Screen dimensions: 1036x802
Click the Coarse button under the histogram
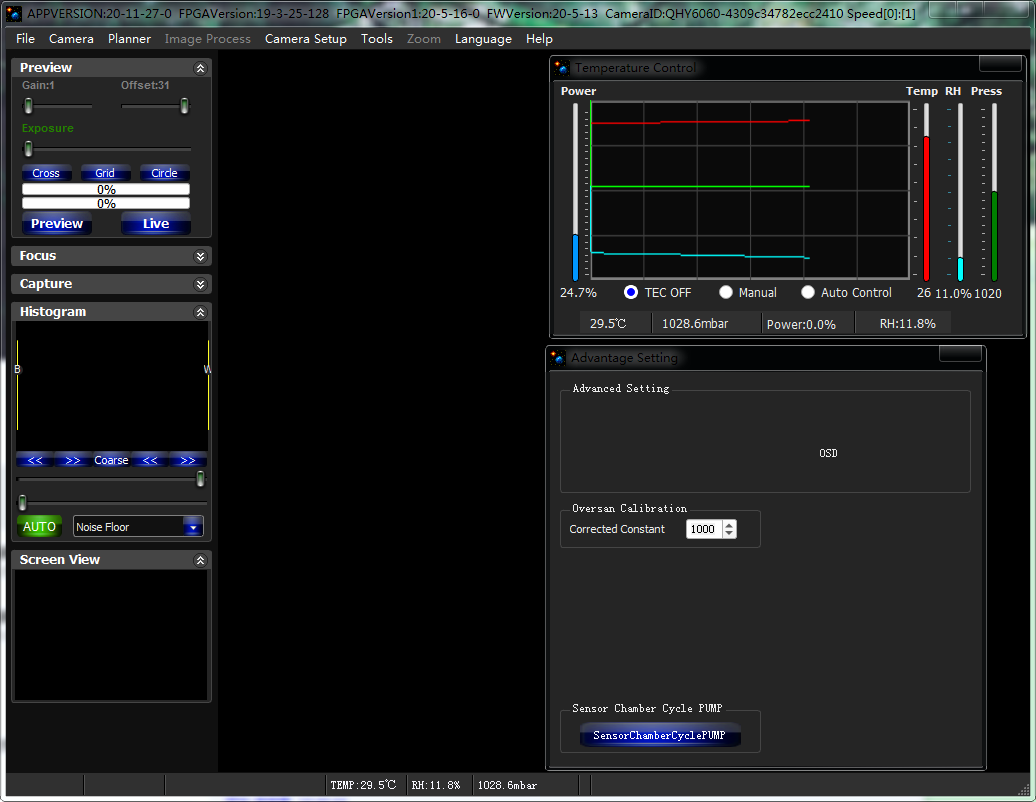[x=111, y=460]
